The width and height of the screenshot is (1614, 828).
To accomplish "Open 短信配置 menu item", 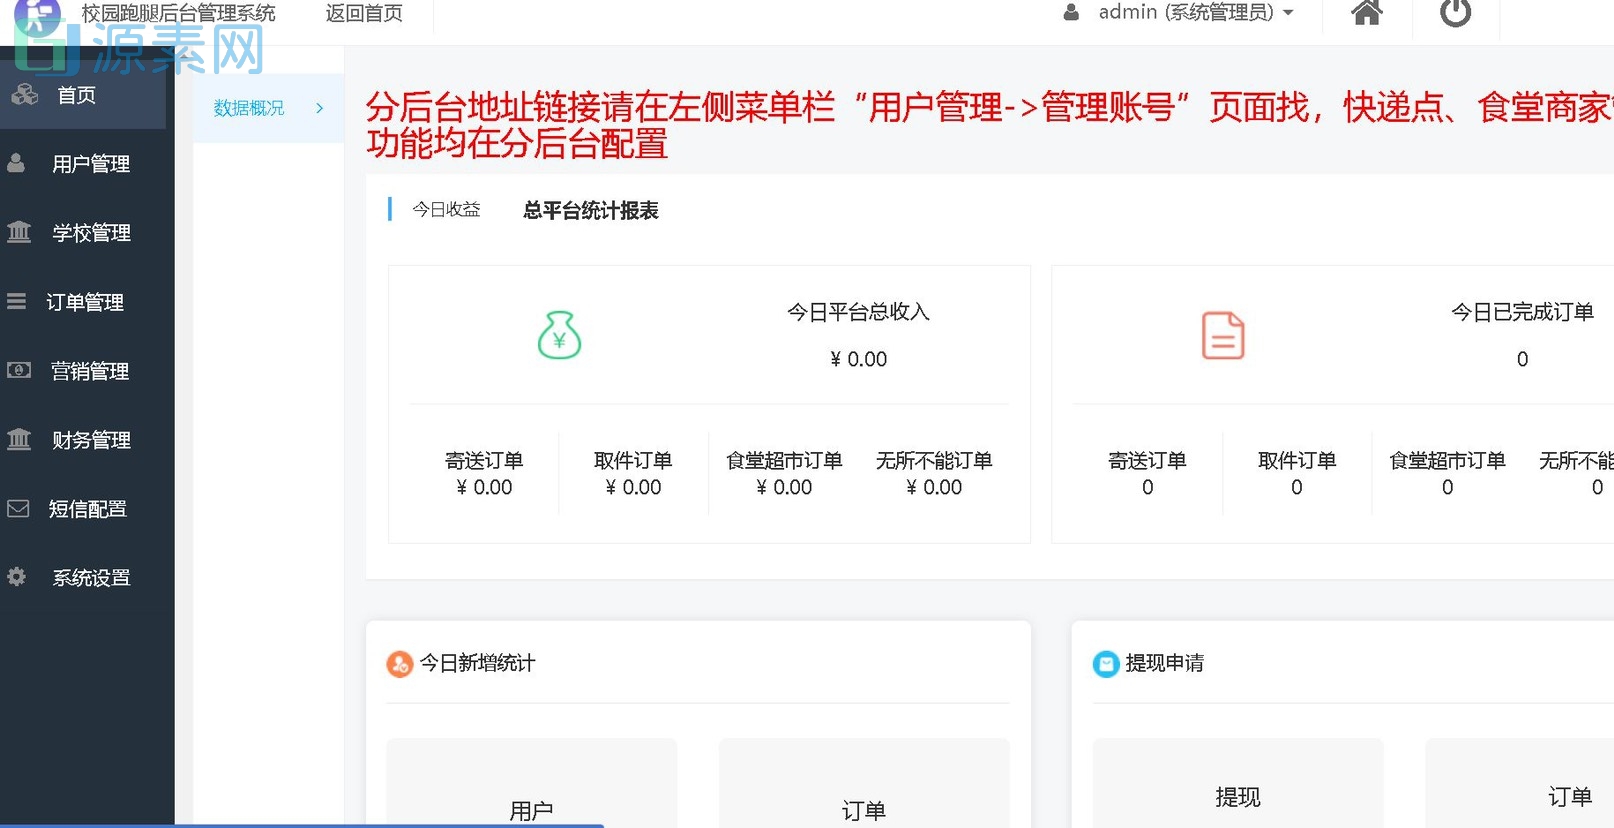I will coord(87,509).
